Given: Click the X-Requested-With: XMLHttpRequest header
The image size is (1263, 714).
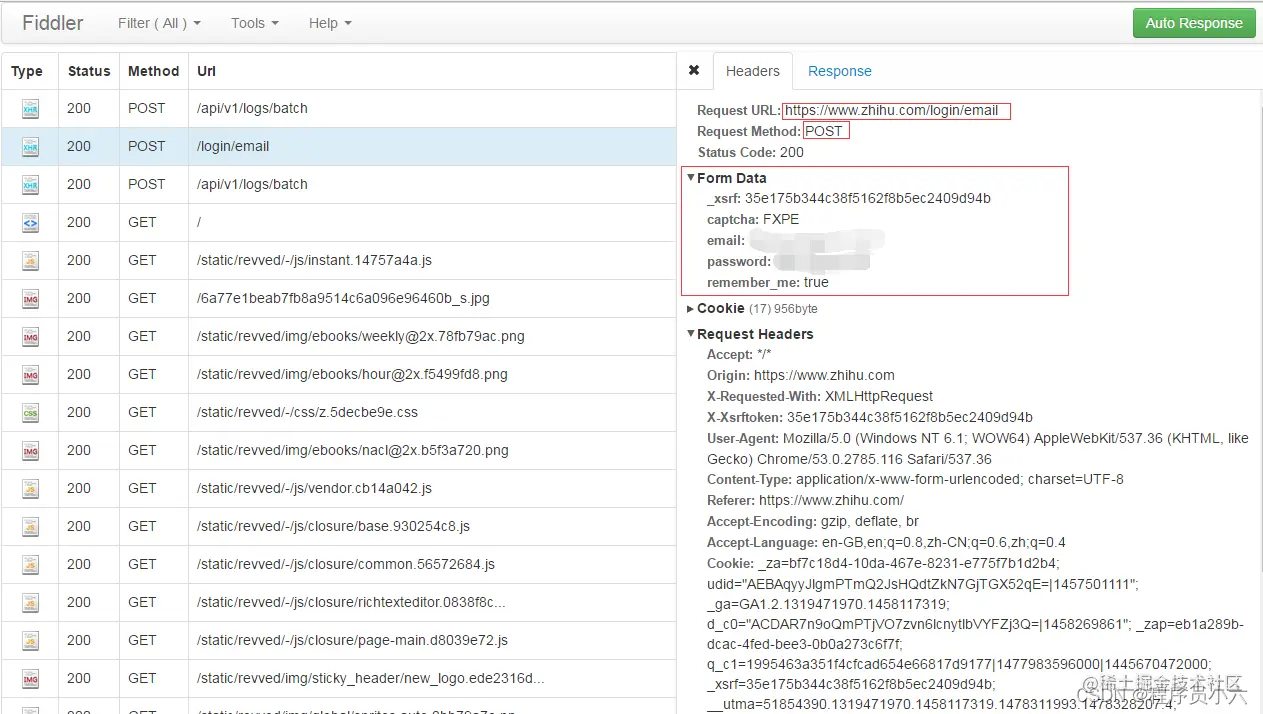Looking at the screenshot, I should pos(820,396).
